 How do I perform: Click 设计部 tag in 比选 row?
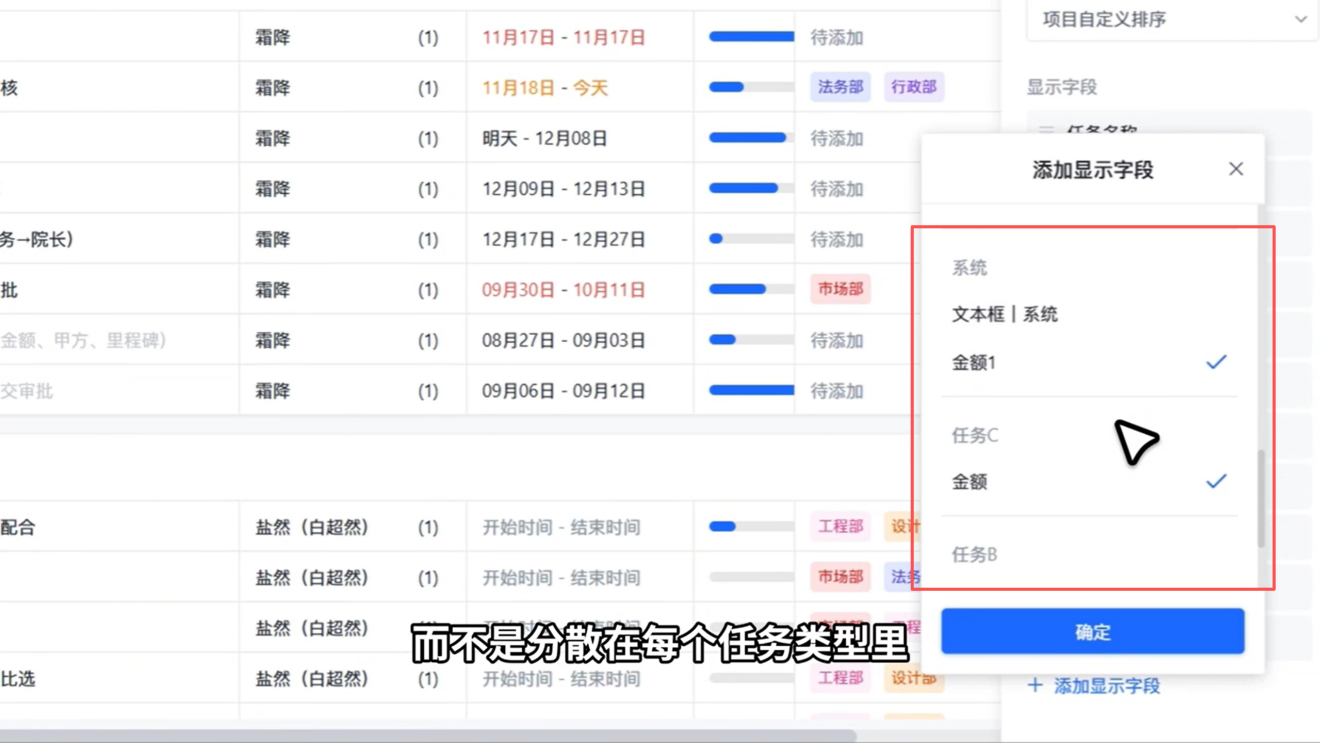click(913, 678)
